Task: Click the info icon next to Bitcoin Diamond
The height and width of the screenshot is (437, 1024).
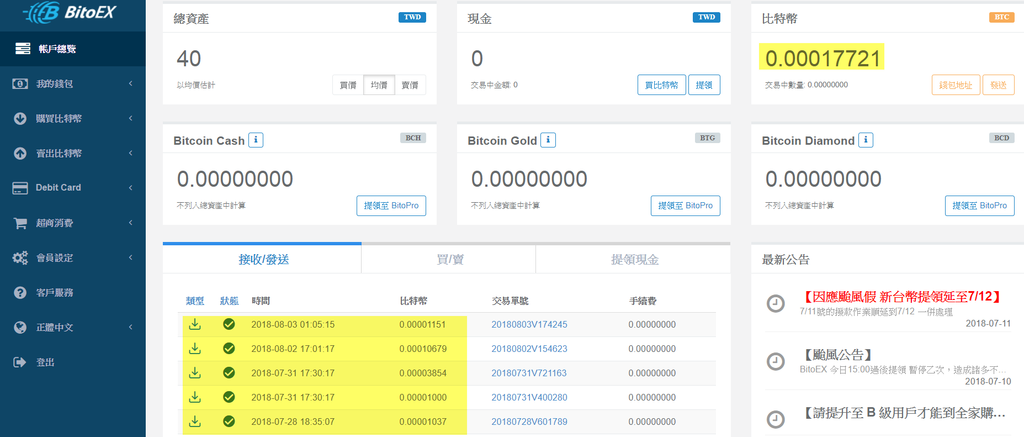Action: 866,140
